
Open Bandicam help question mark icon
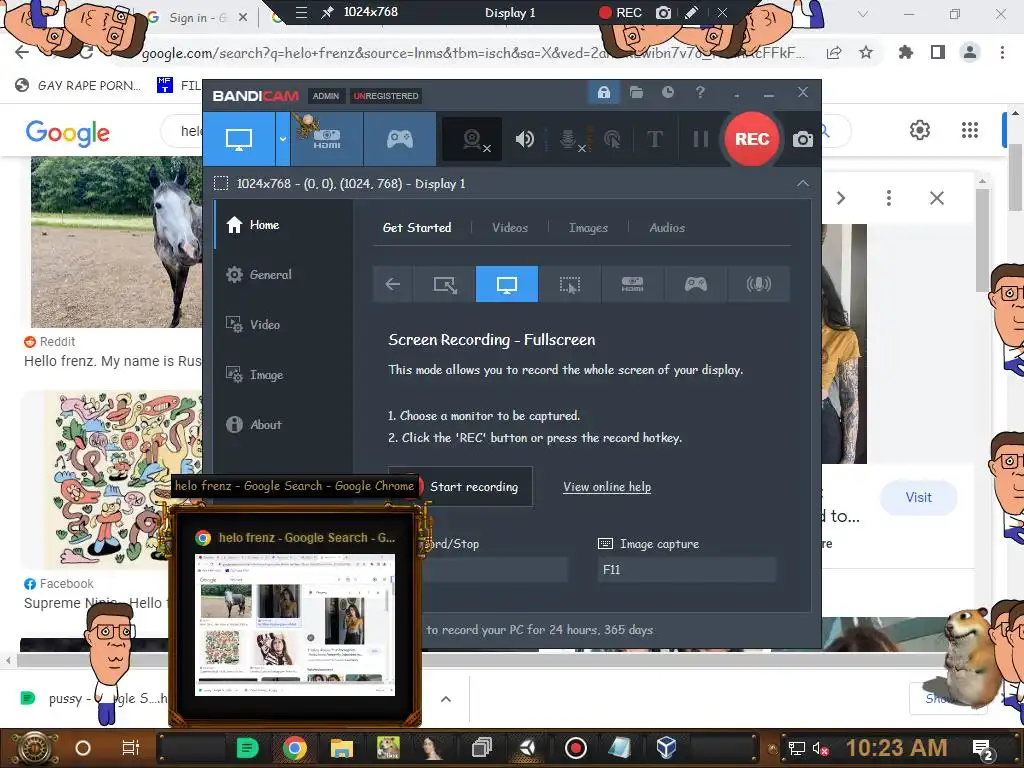[x=700, y=93]
